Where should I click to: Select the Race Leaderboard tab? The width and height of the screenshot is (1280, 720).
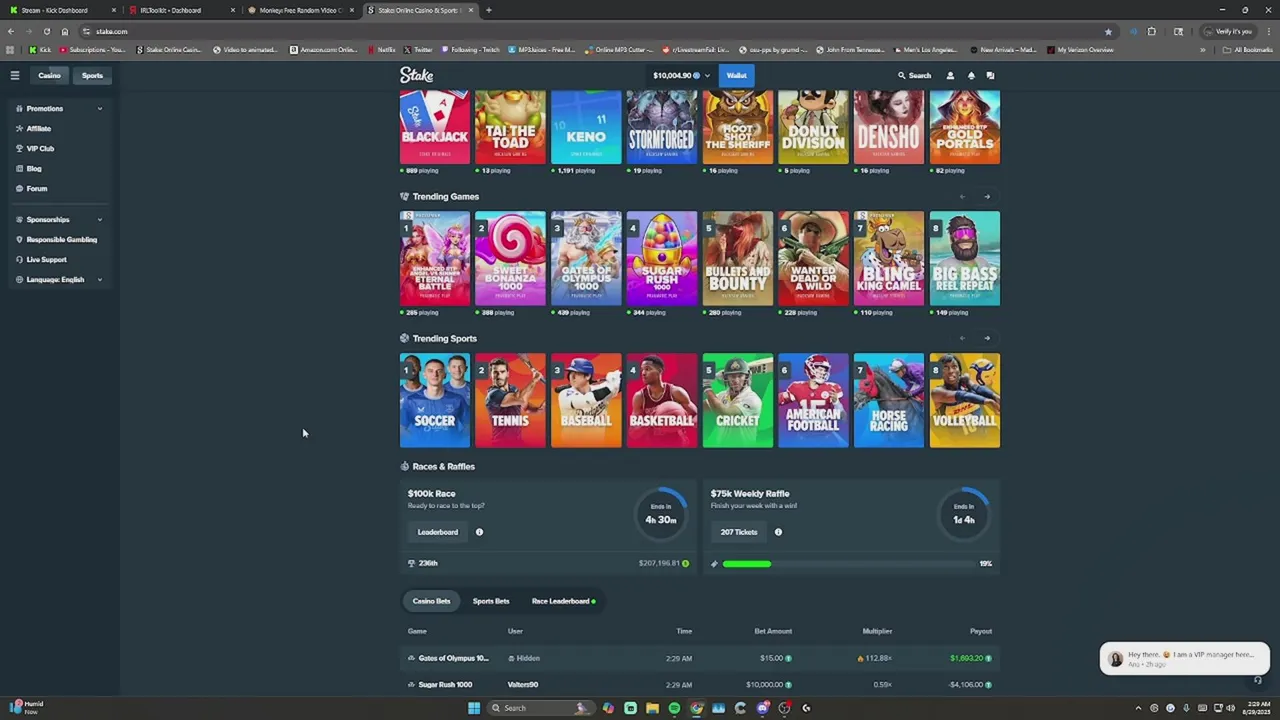(563, 601)
